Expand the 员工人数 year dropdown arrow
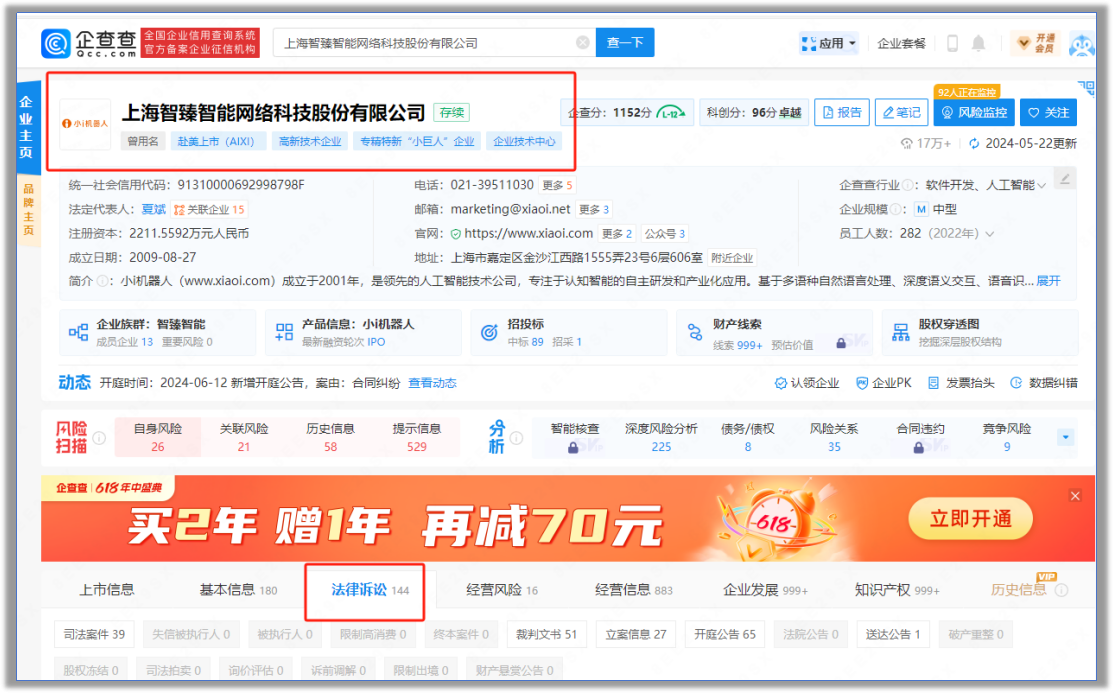This screenshot has width=1114, height=694. coord(990,234)
